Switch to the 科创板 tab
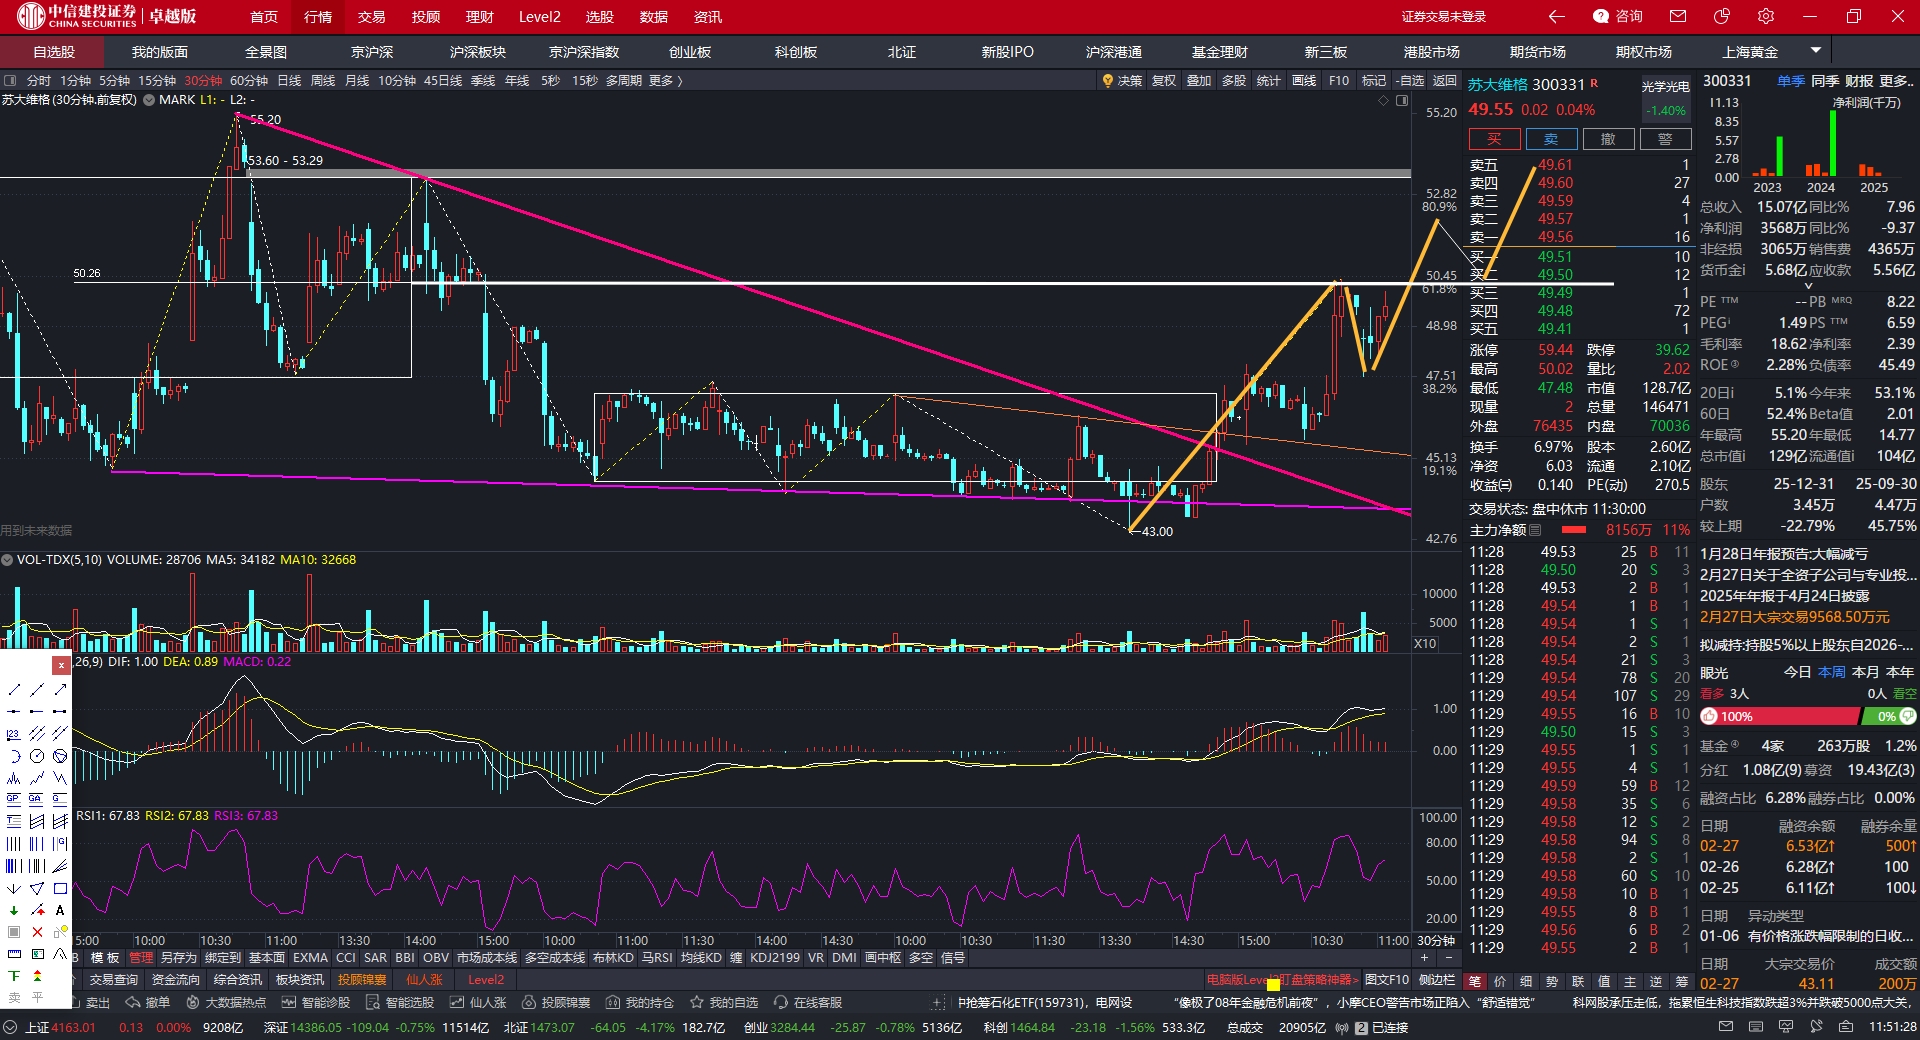Image resolution: width=1920 pixels, height=1040 pixels. point(796,52)
